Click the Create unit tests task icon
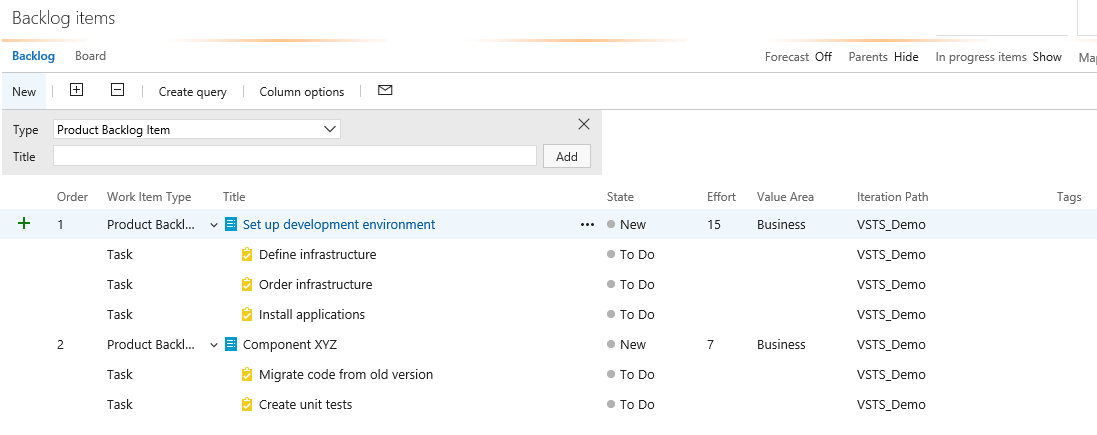This screenshot has width=1097, height=435. point(247,405)
